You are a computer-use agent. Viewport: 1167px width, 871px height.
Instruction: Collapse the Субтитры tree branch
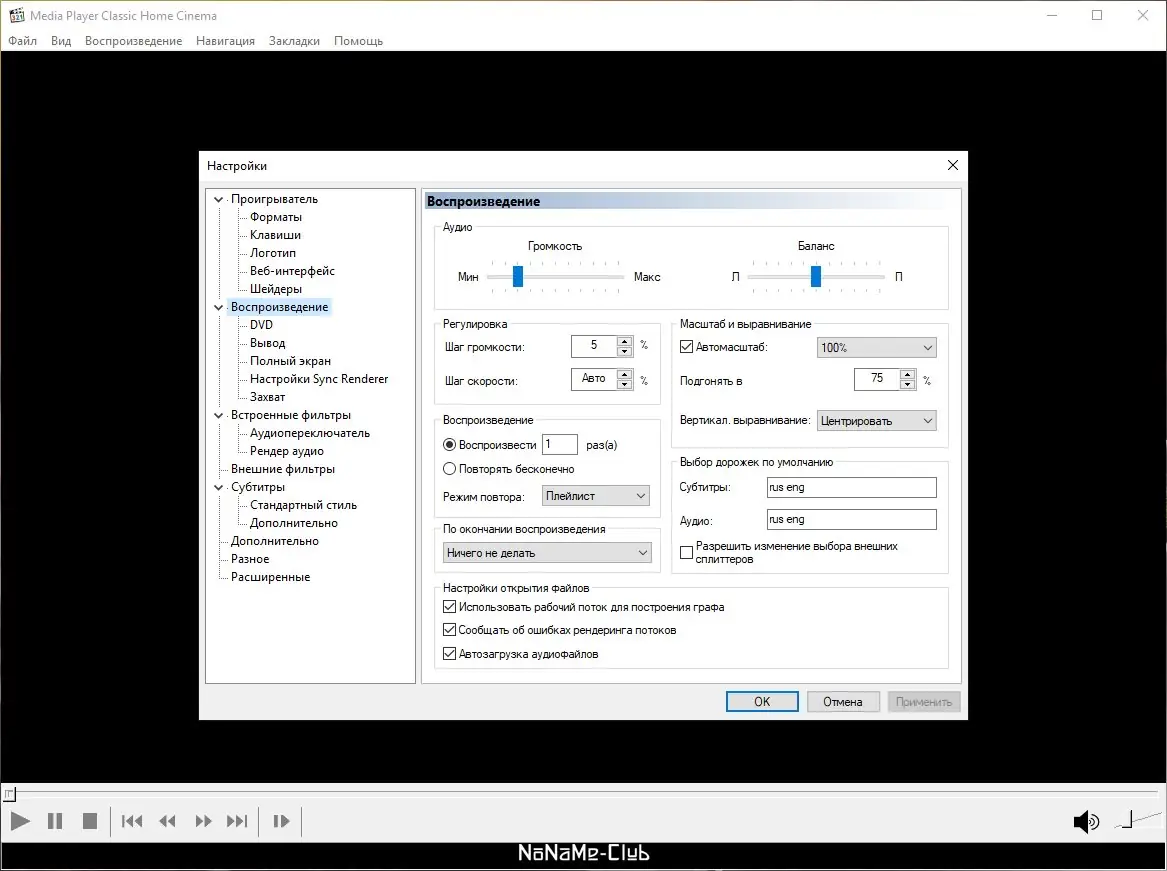point(218,487)
